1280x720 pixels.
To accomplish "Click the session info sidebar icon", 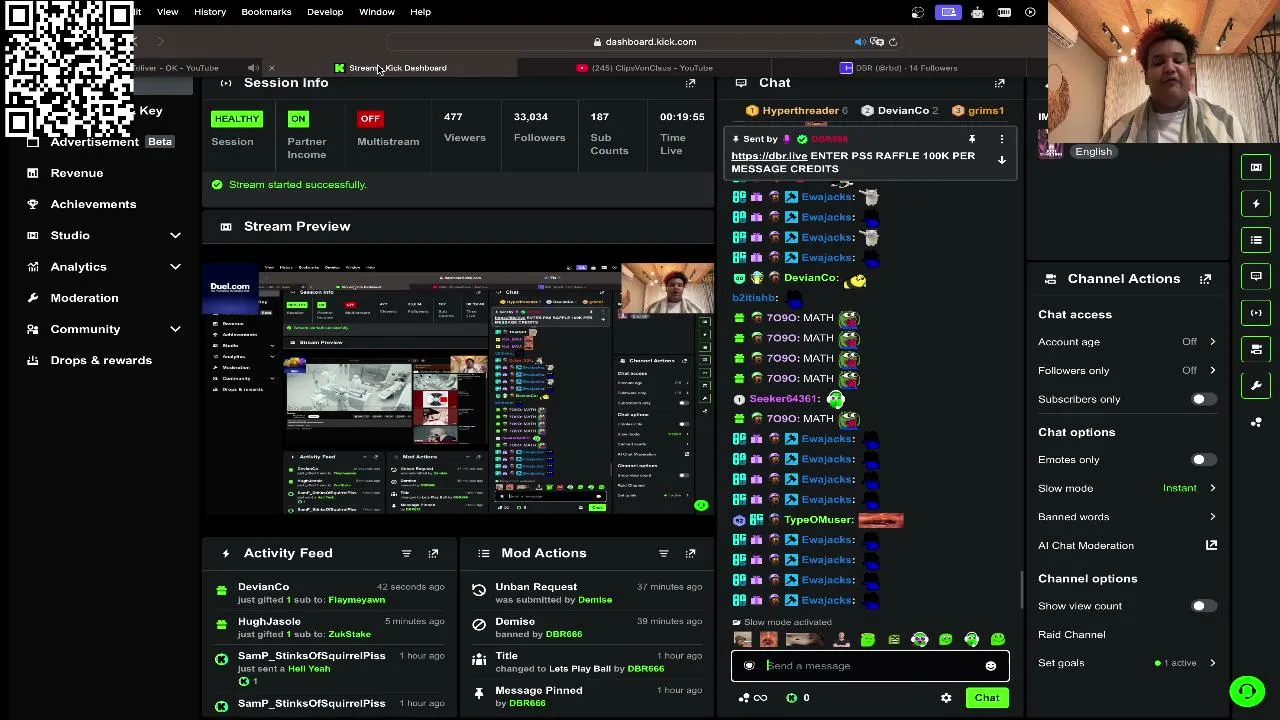I will [x=1256, y=313].
